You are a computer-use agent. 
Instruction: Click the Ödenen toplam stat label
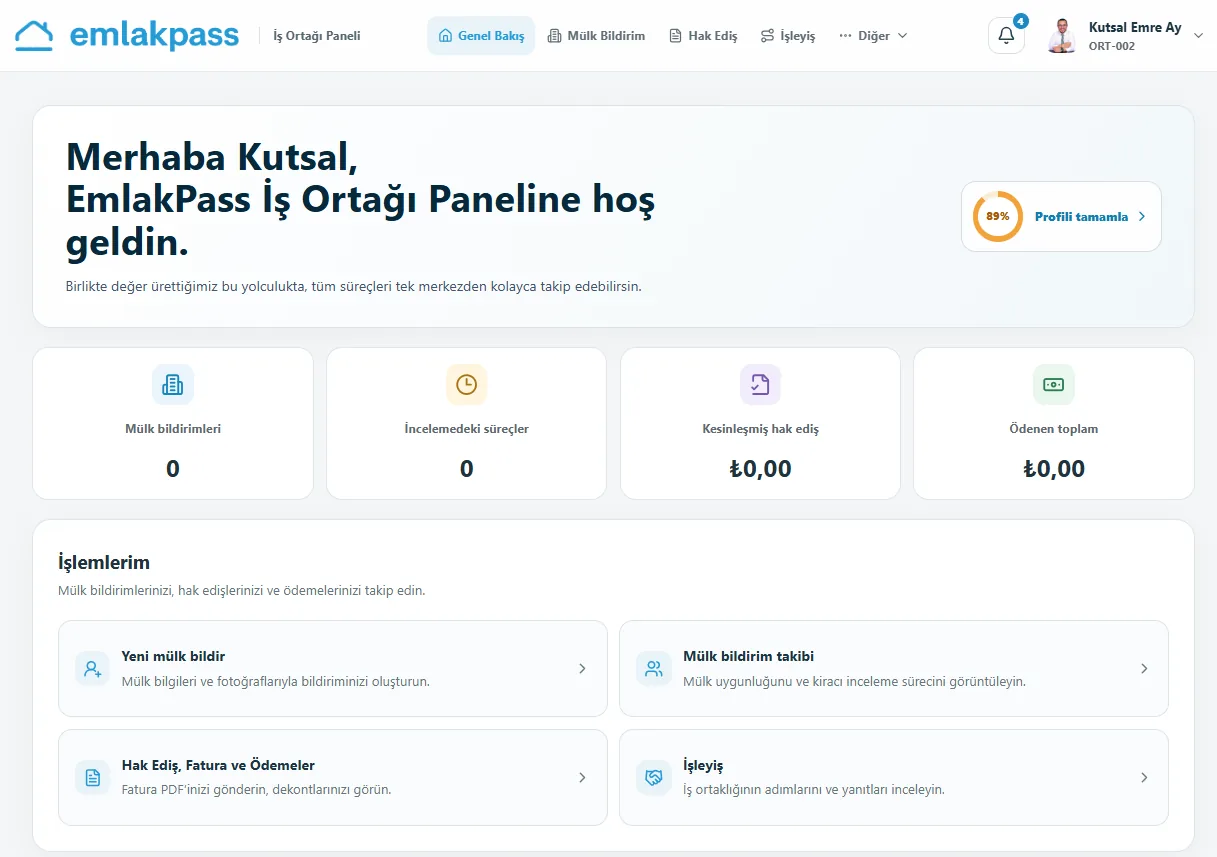tap(1054, 429)
